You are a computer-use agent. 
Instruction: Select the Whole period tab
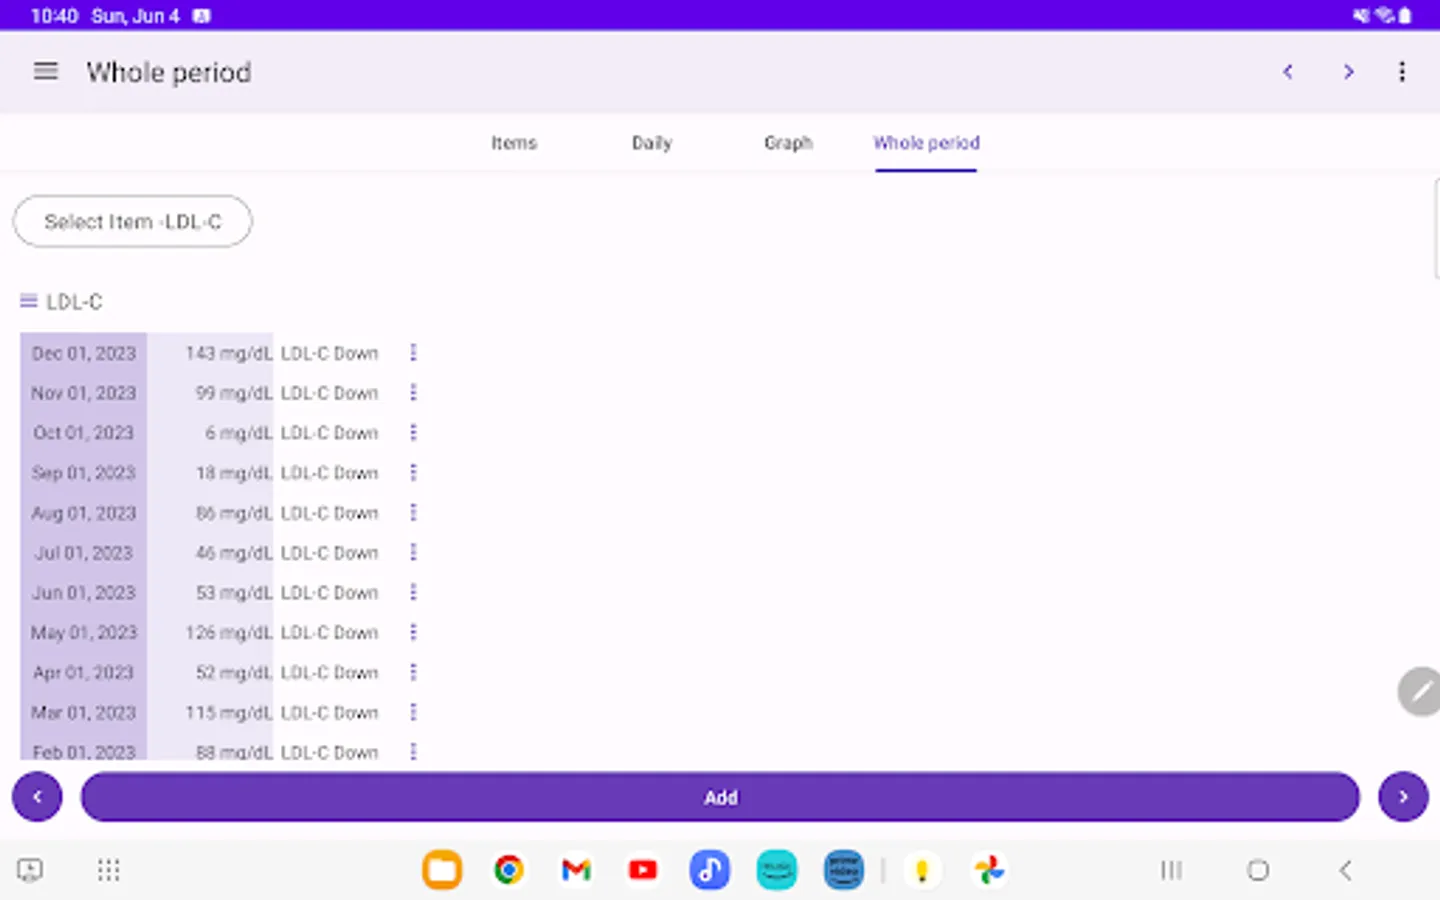926,143
